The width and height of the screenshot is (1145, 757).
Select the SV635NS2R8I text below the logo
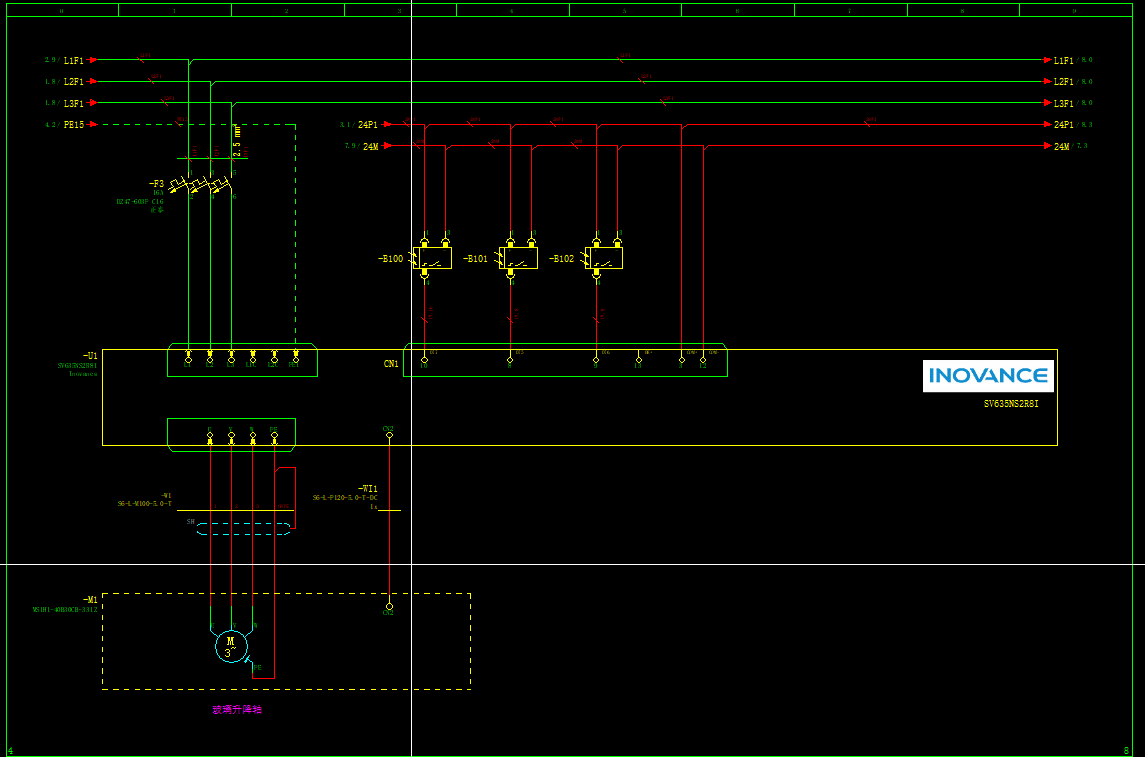point(1018,405)
